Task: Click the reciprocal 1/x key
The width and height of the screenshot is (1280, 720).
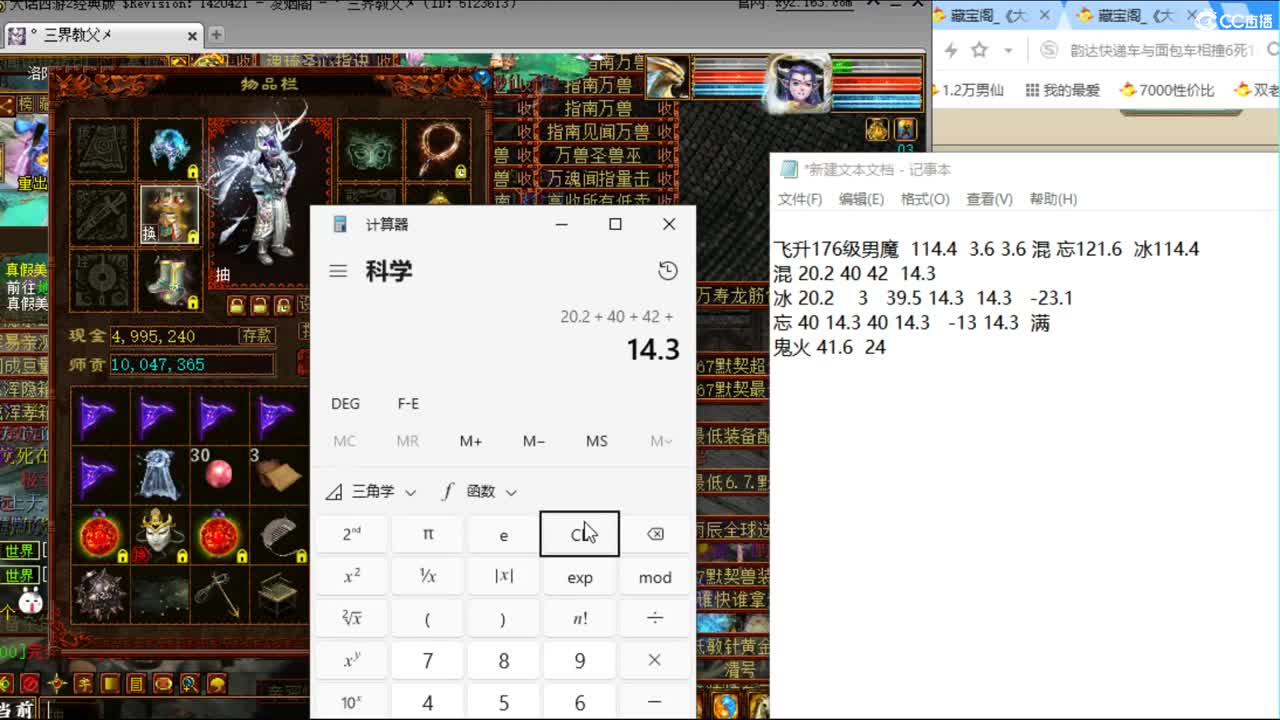Action: pyautogui.click(x=428, y=577)
